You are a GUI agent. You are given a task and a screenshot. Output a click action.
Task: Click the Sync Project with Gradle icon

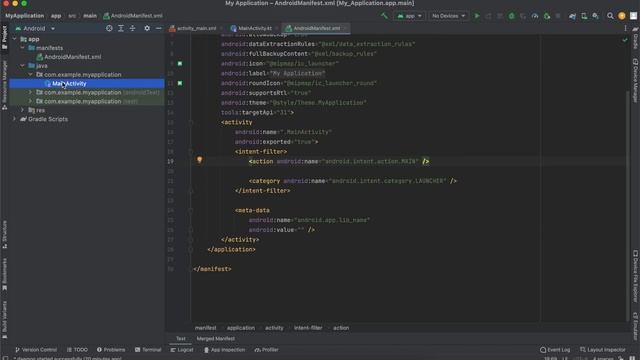click(572, 16)
